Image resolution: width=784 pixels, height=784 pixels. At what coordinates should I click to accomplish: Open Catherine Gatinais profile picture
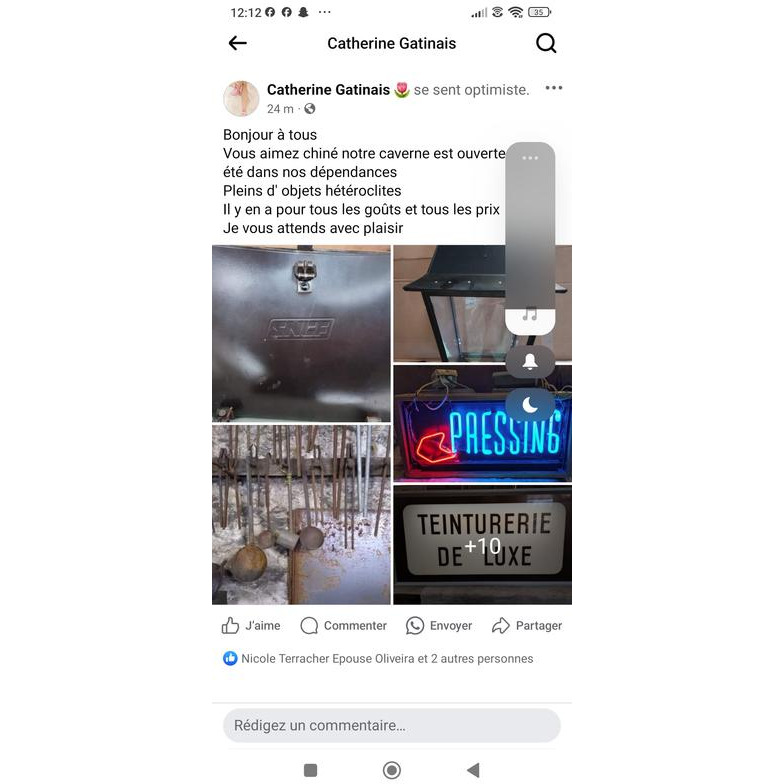241,98
